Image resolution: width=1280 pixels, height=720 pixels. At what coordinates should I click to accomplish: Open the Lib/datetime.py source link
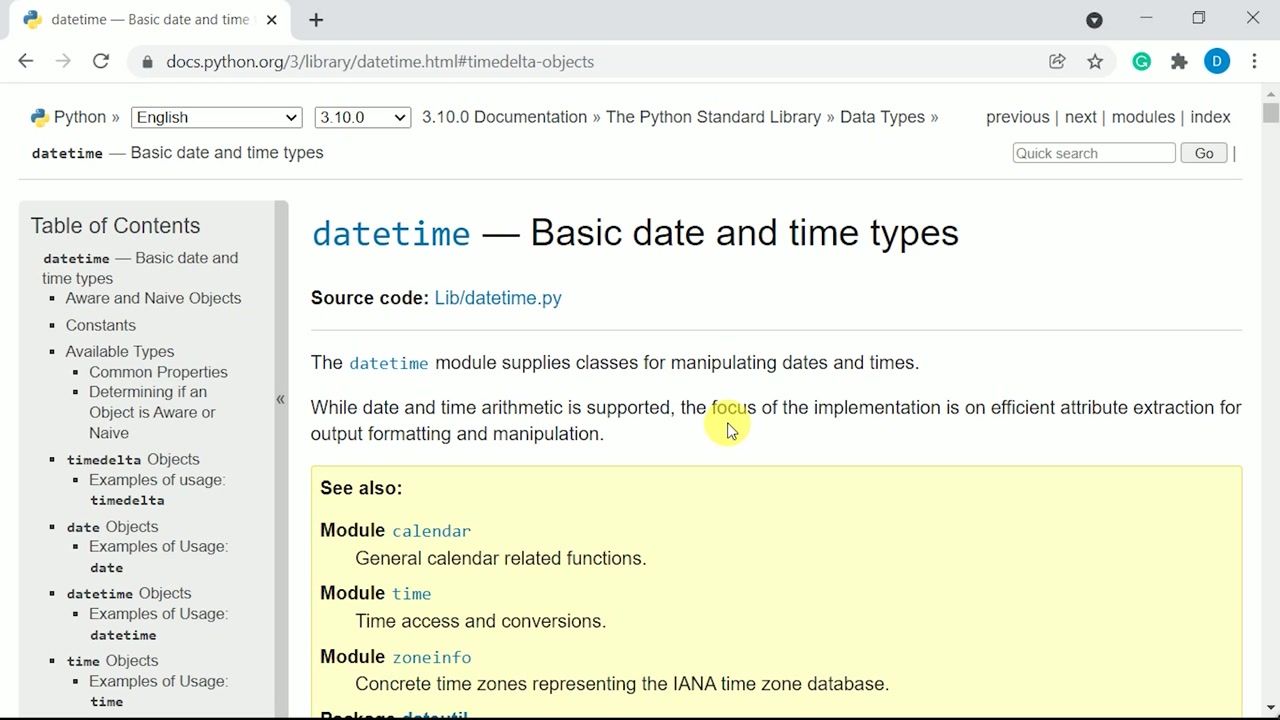[x=497, y=298]
